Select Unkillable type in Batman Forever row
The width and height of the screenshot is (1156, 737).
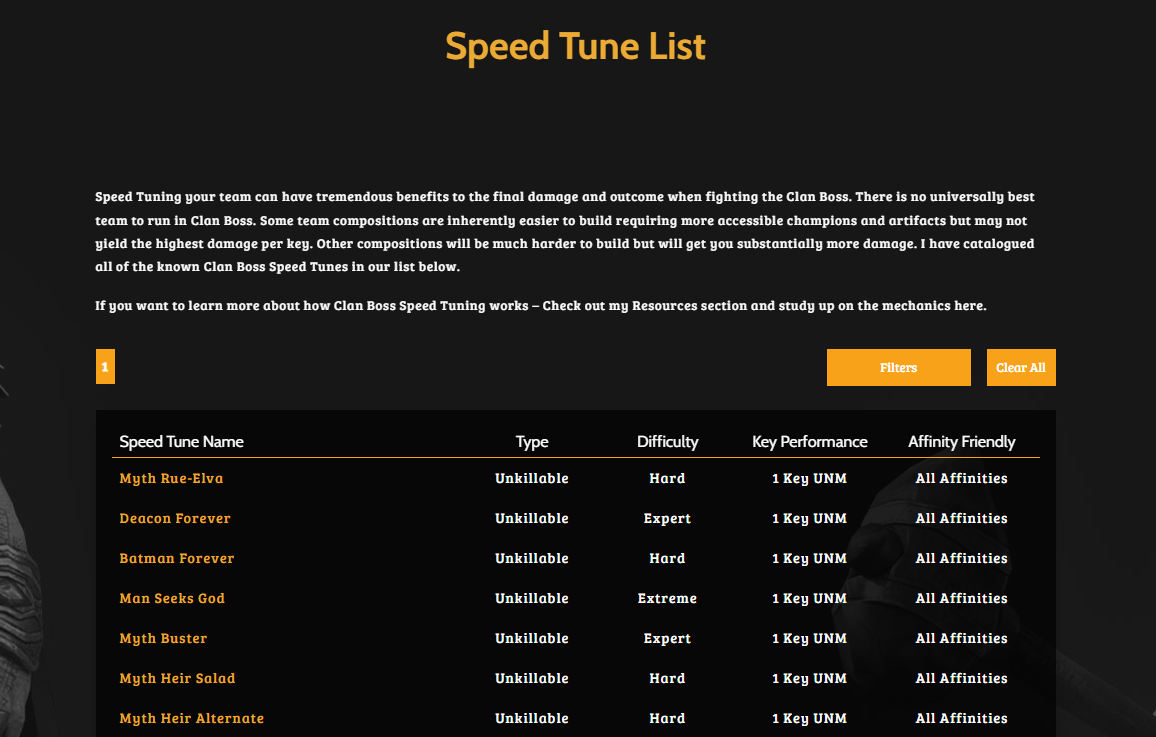(x=532, y=558)
